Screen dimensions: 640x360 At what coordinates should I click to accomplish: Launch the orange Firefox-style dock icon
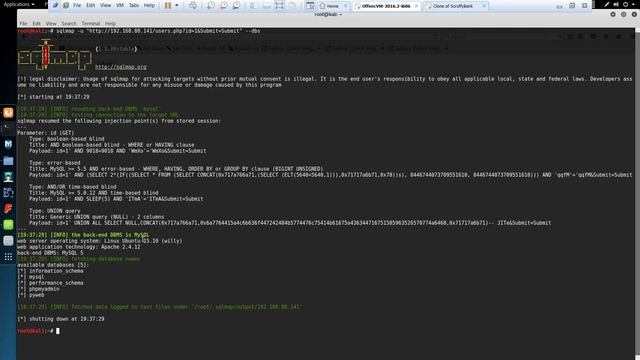(x=8, y=113)
